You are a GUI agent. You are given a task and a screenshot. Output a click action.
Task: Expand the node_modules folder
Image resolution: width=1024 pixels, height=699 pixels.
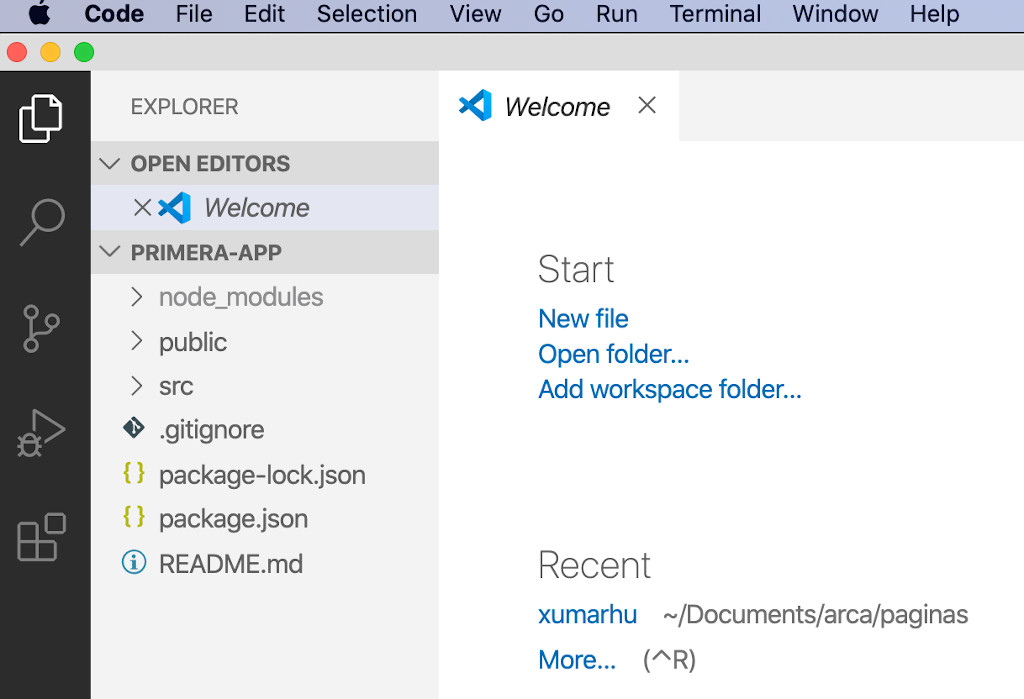point(240,297)
